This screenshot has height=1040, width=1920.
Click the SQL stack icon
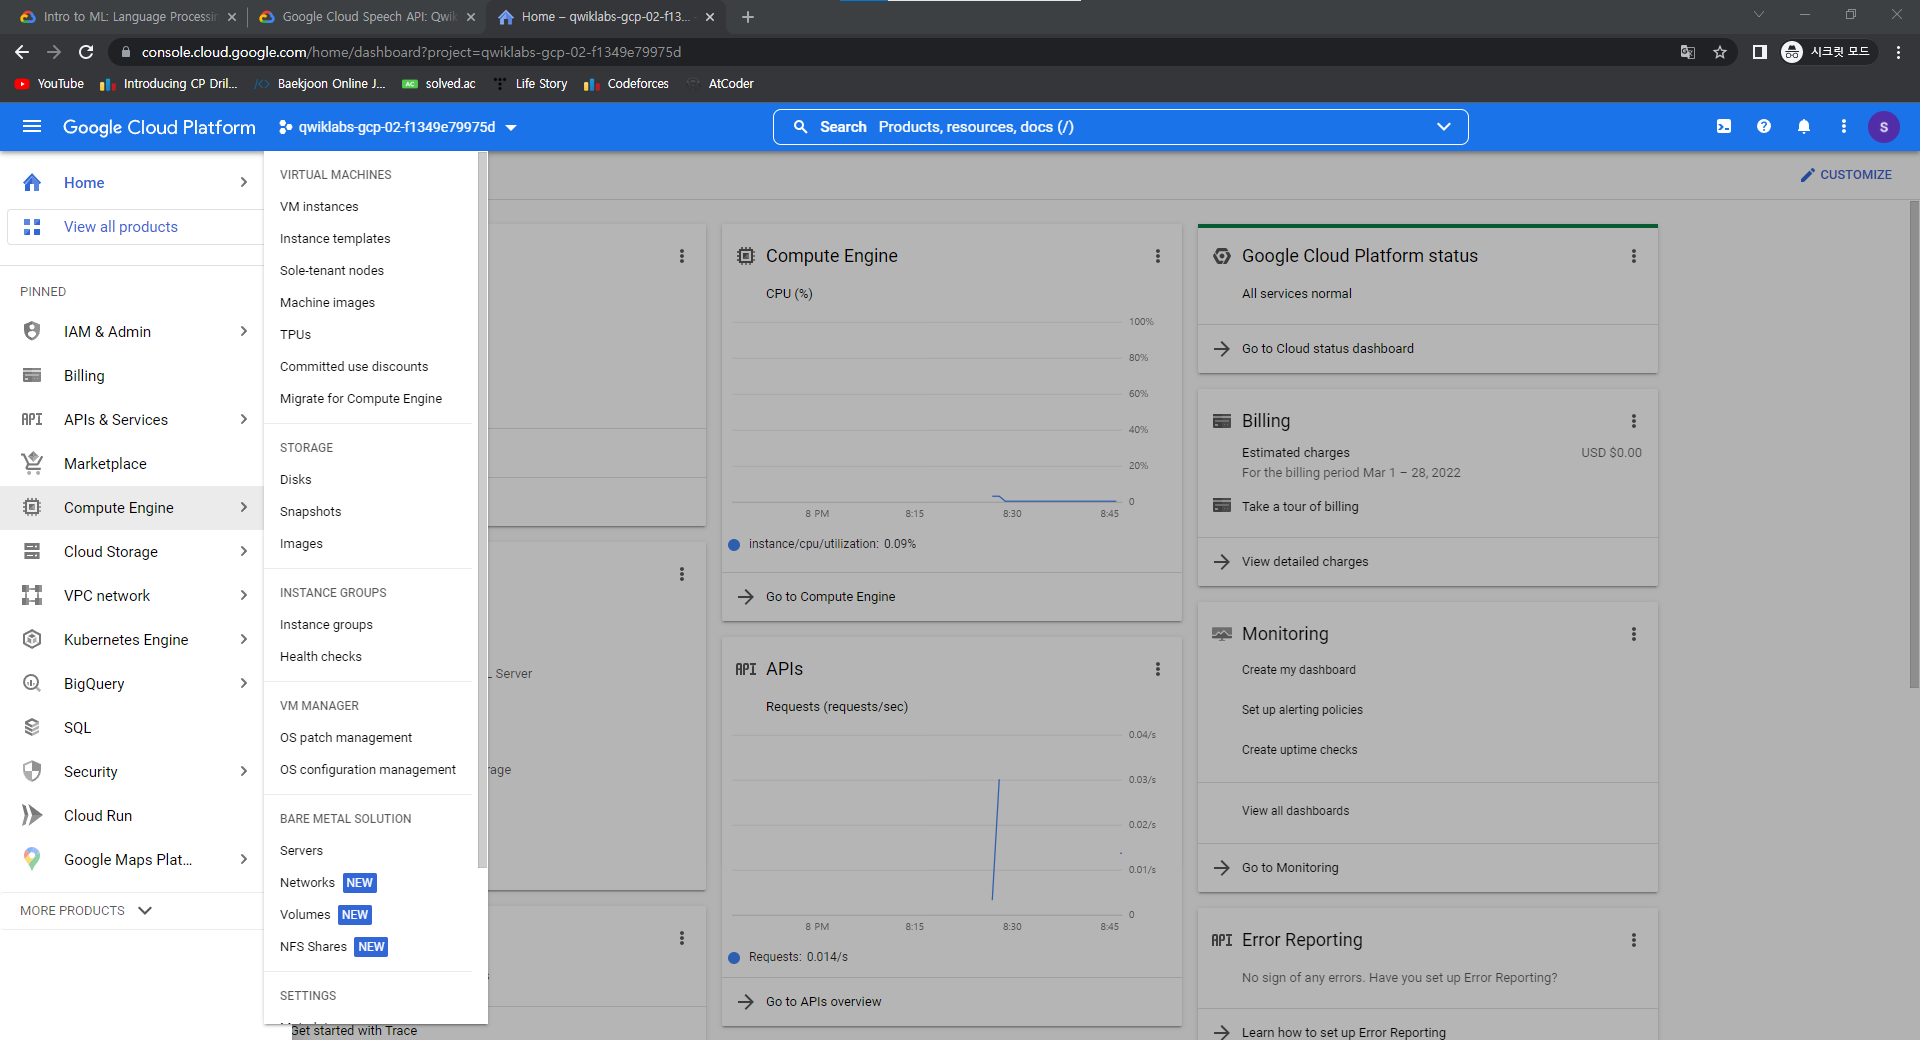pos(32,727)
